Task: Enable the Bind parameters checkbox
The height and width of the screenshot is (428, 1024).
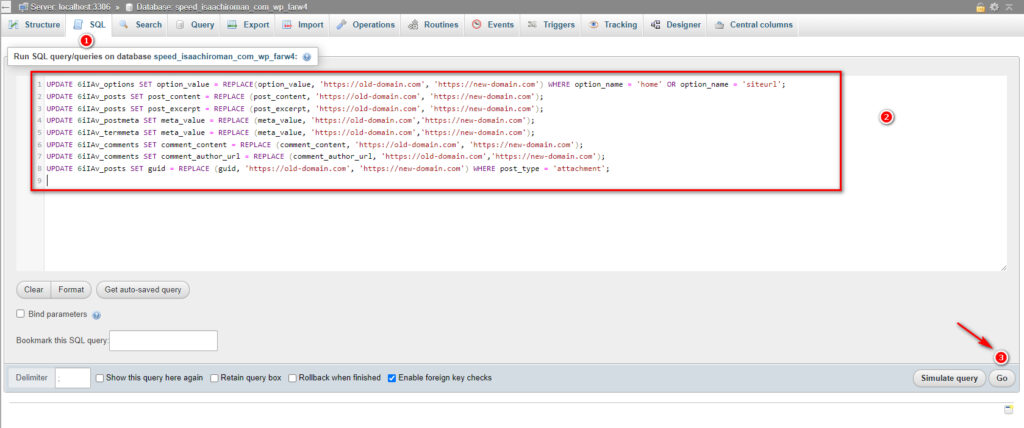Action: pyautogui.click(x=20, y=314)
